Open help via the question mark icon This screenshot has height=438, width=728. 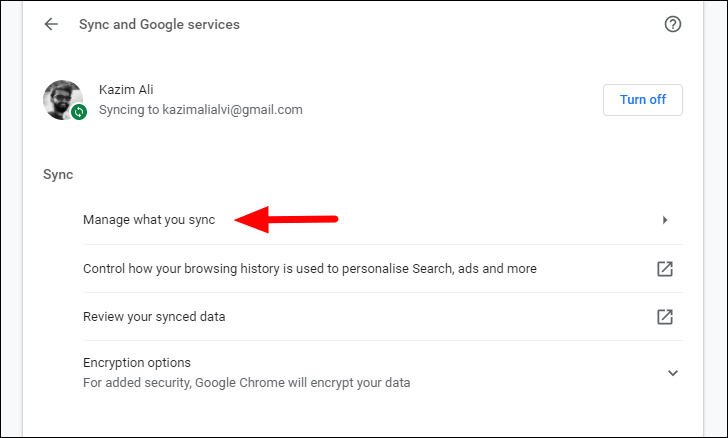point(673,24)
